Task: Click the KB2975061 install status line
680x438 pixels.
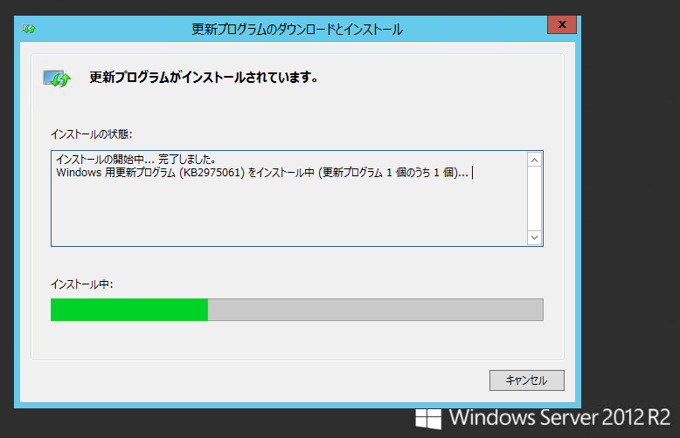Action: 262,173
